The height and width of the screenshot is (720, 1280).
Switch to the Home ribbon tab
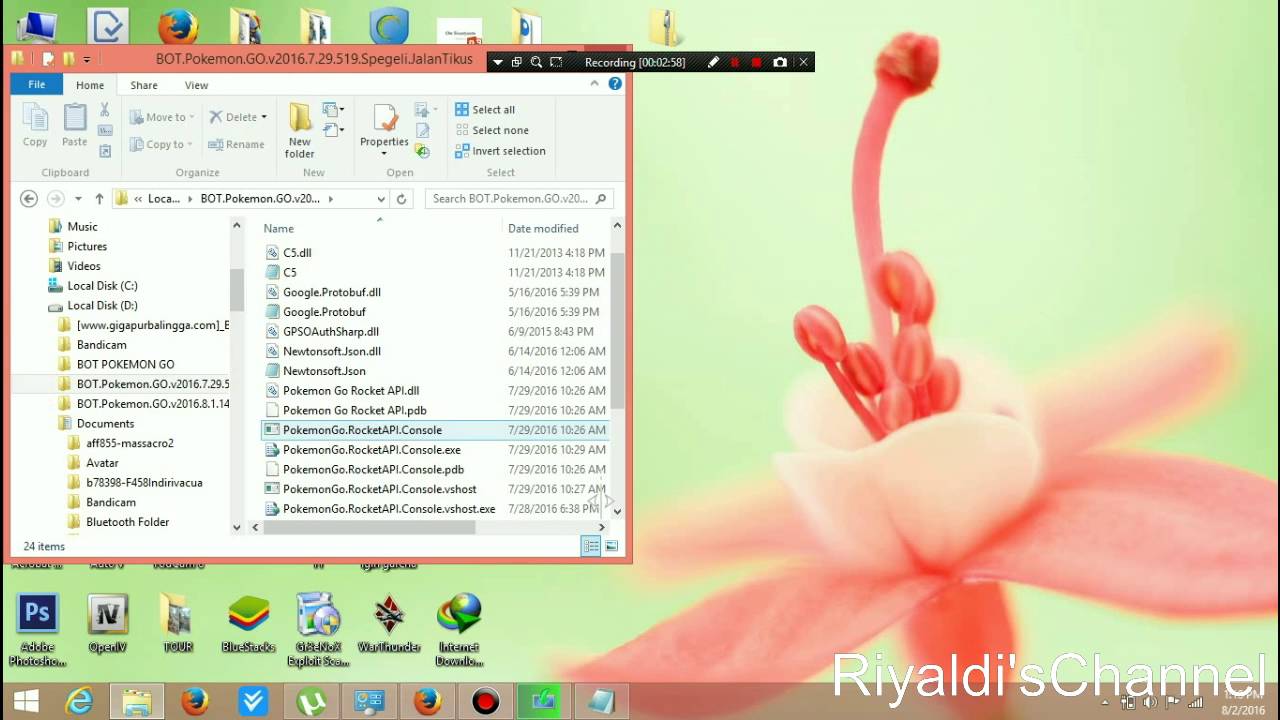tap(90, 85)
